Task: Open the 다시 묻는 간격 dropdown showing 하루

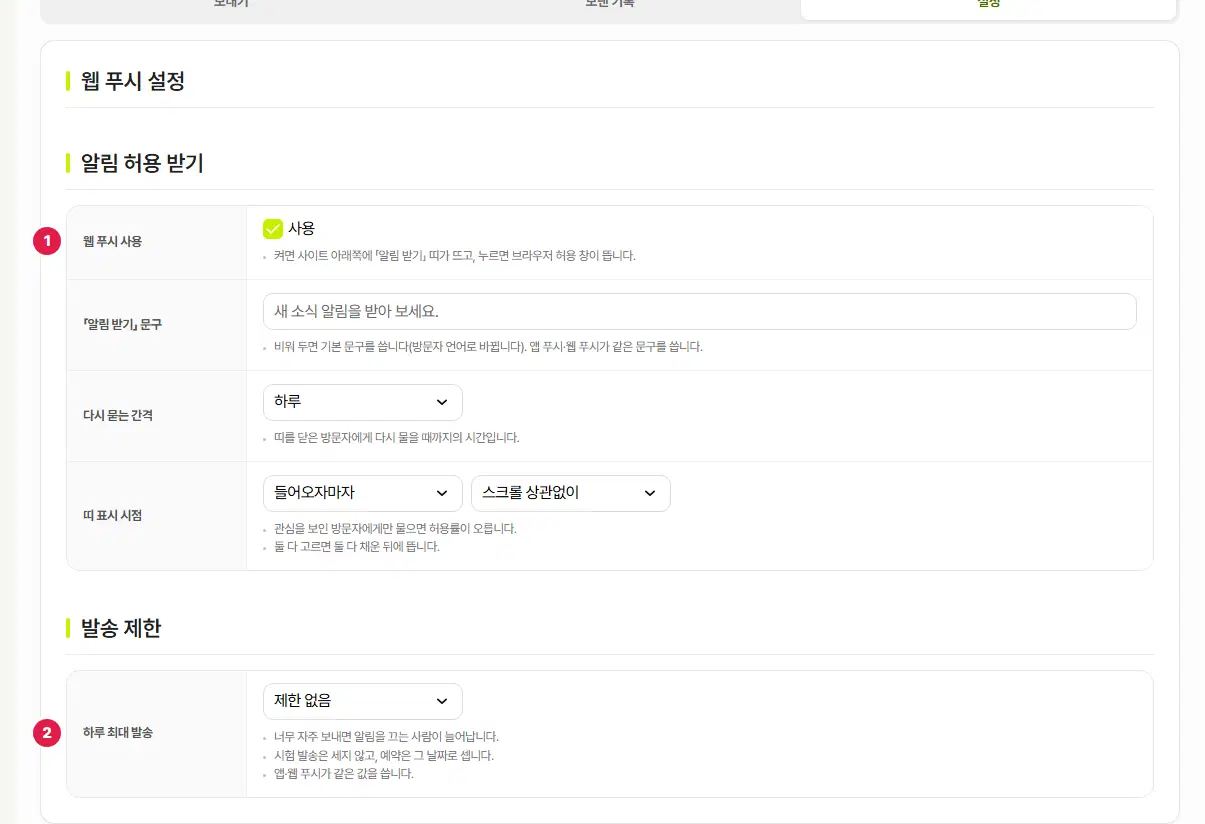Action: [362, 402]
